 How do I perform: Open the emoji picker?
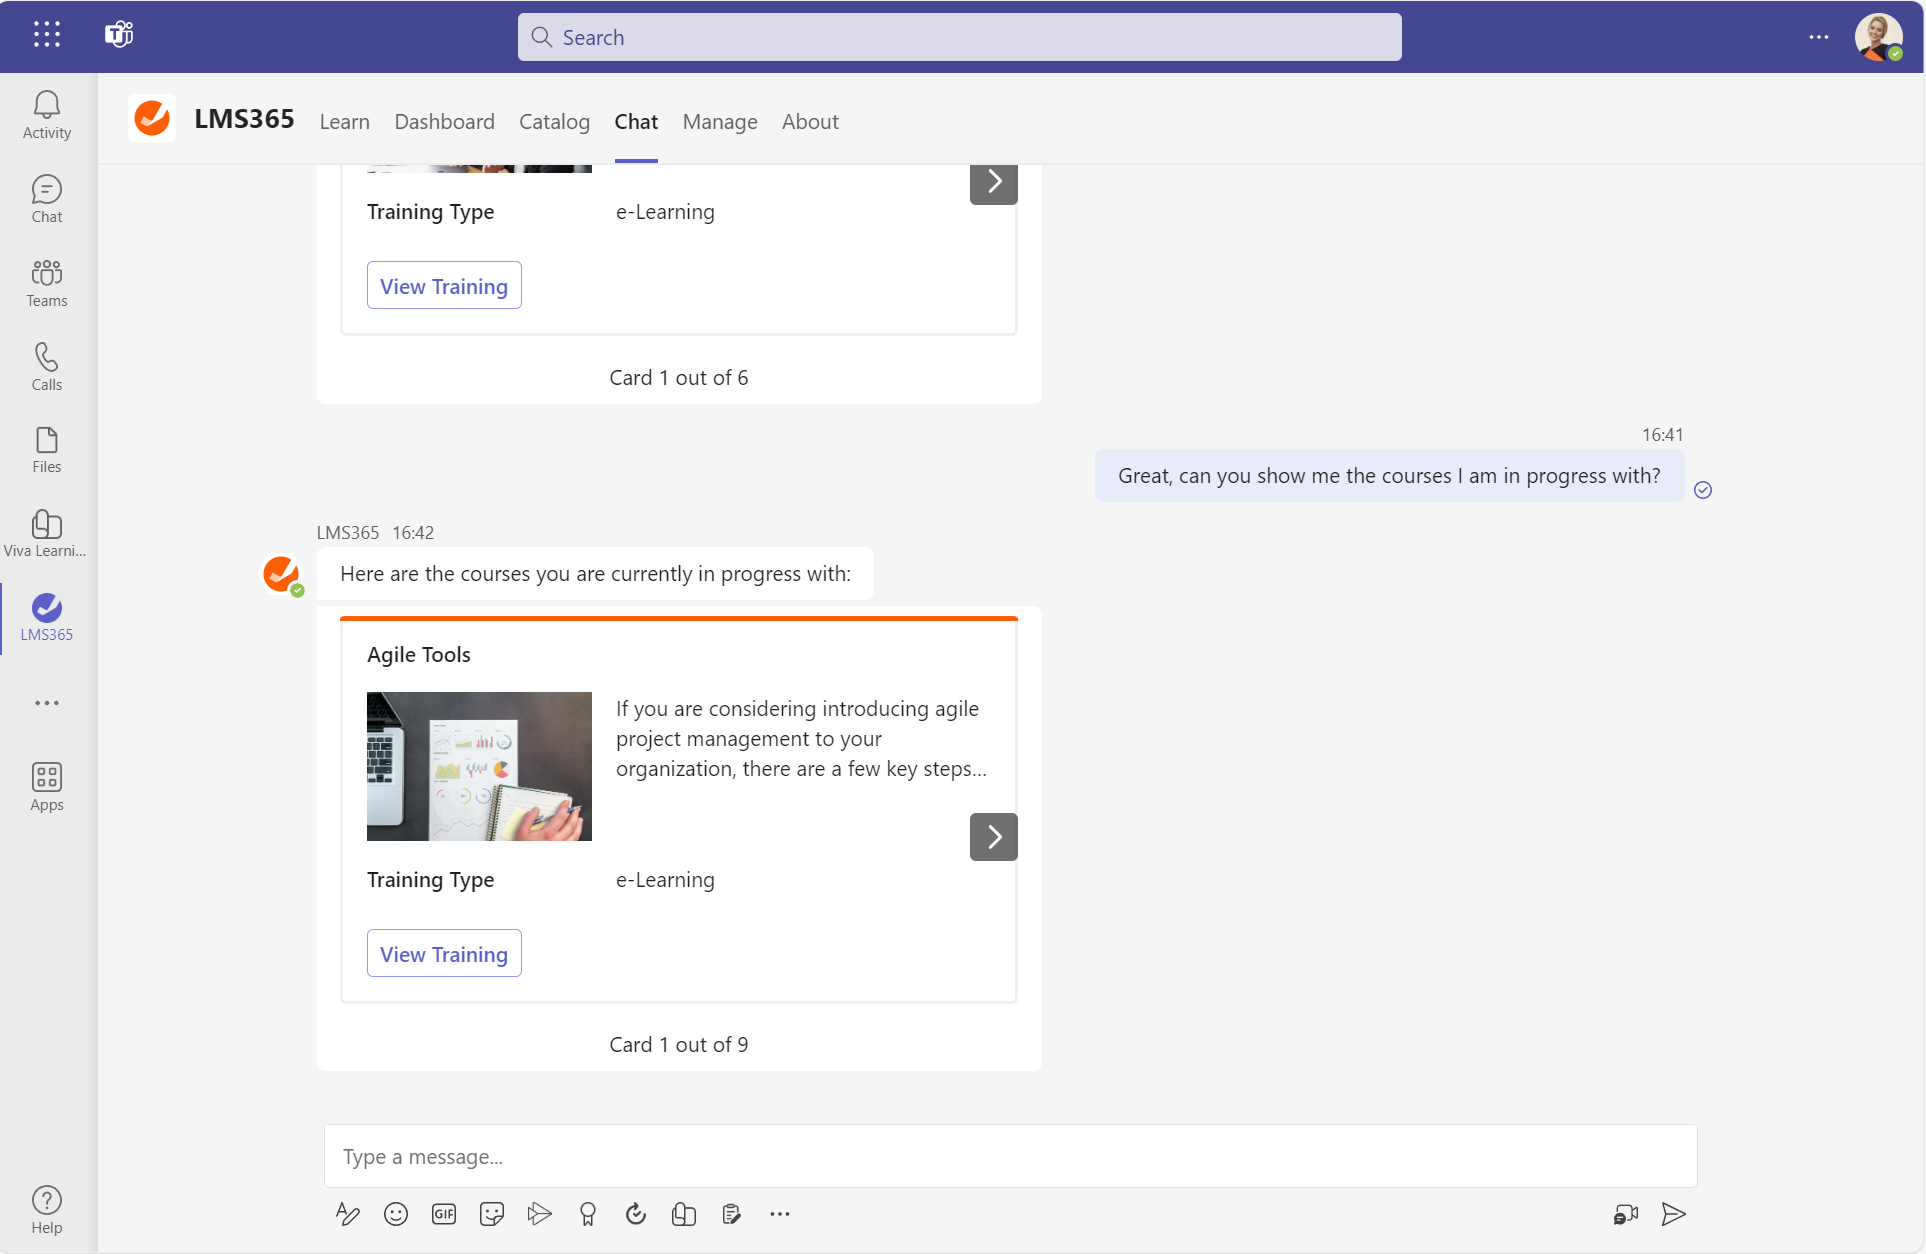(396, 1214)
